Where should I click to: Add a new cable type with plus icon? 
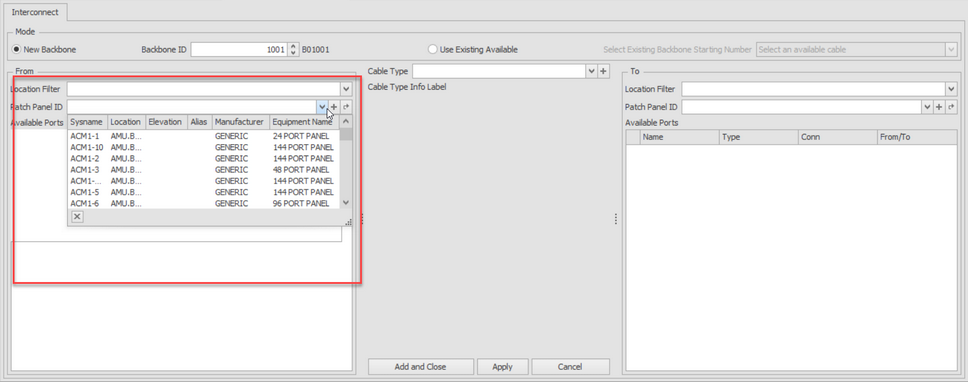(604, 71)
